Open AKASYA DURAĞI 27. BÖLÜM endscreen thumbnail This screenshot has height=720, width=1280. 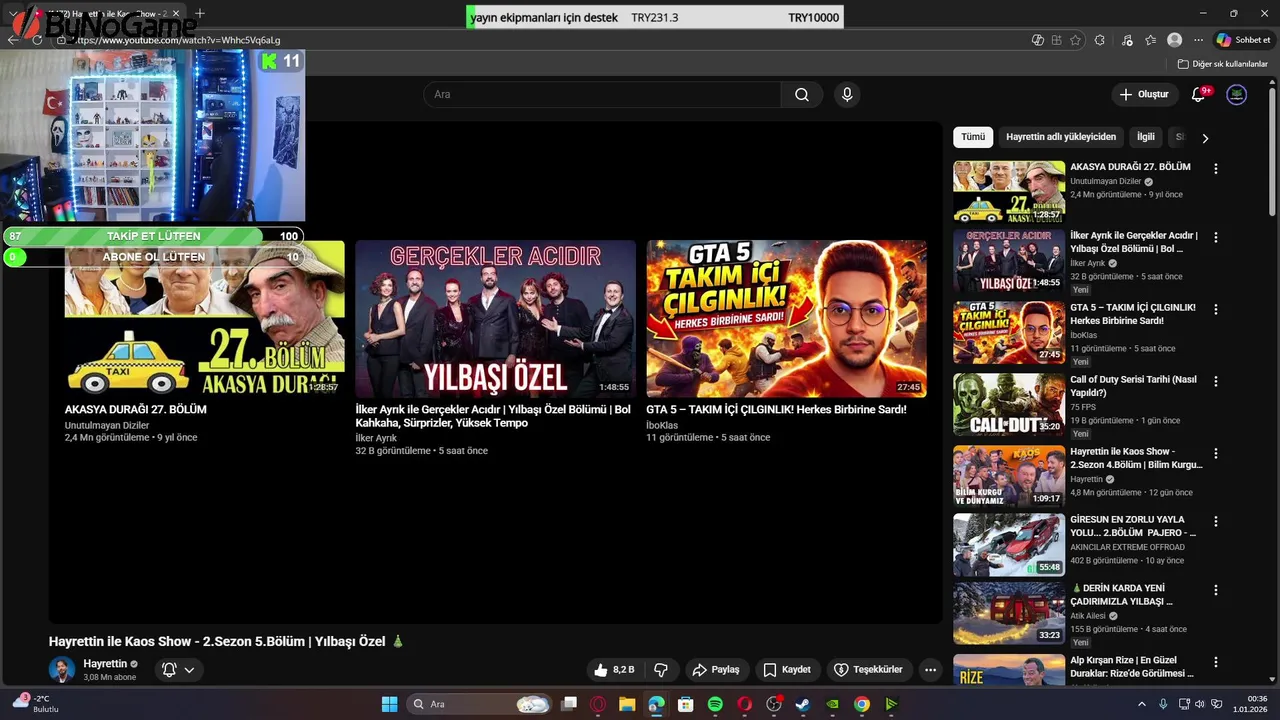[x=205, y=319]
